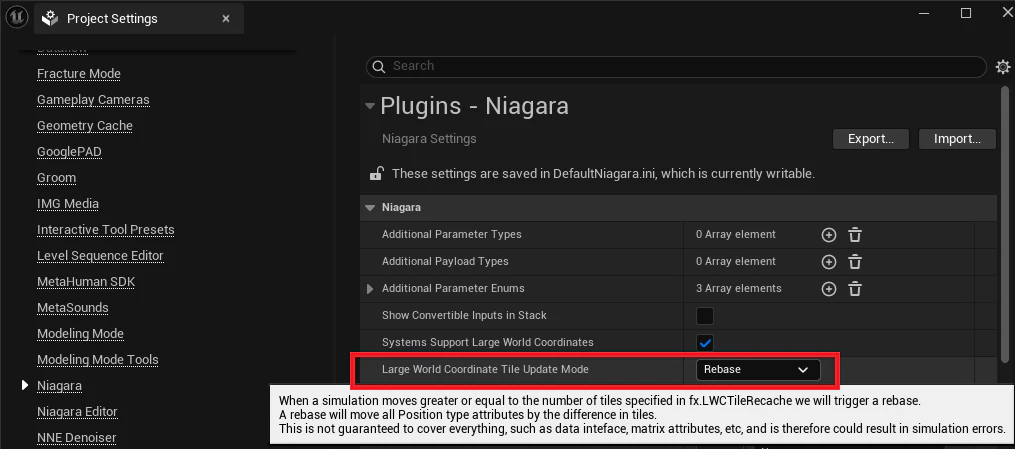Clear Additional Parameter Enums array

pos(855,289)
